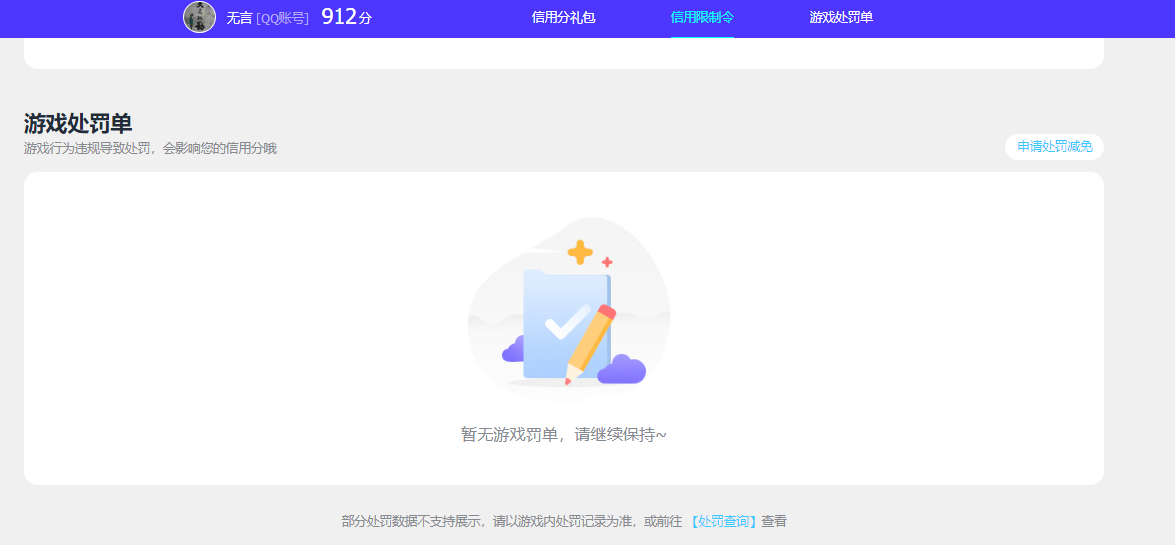Click the username 无言 in the header
The width and height of the screenshot is (1175, 545).
pos(239,18)
